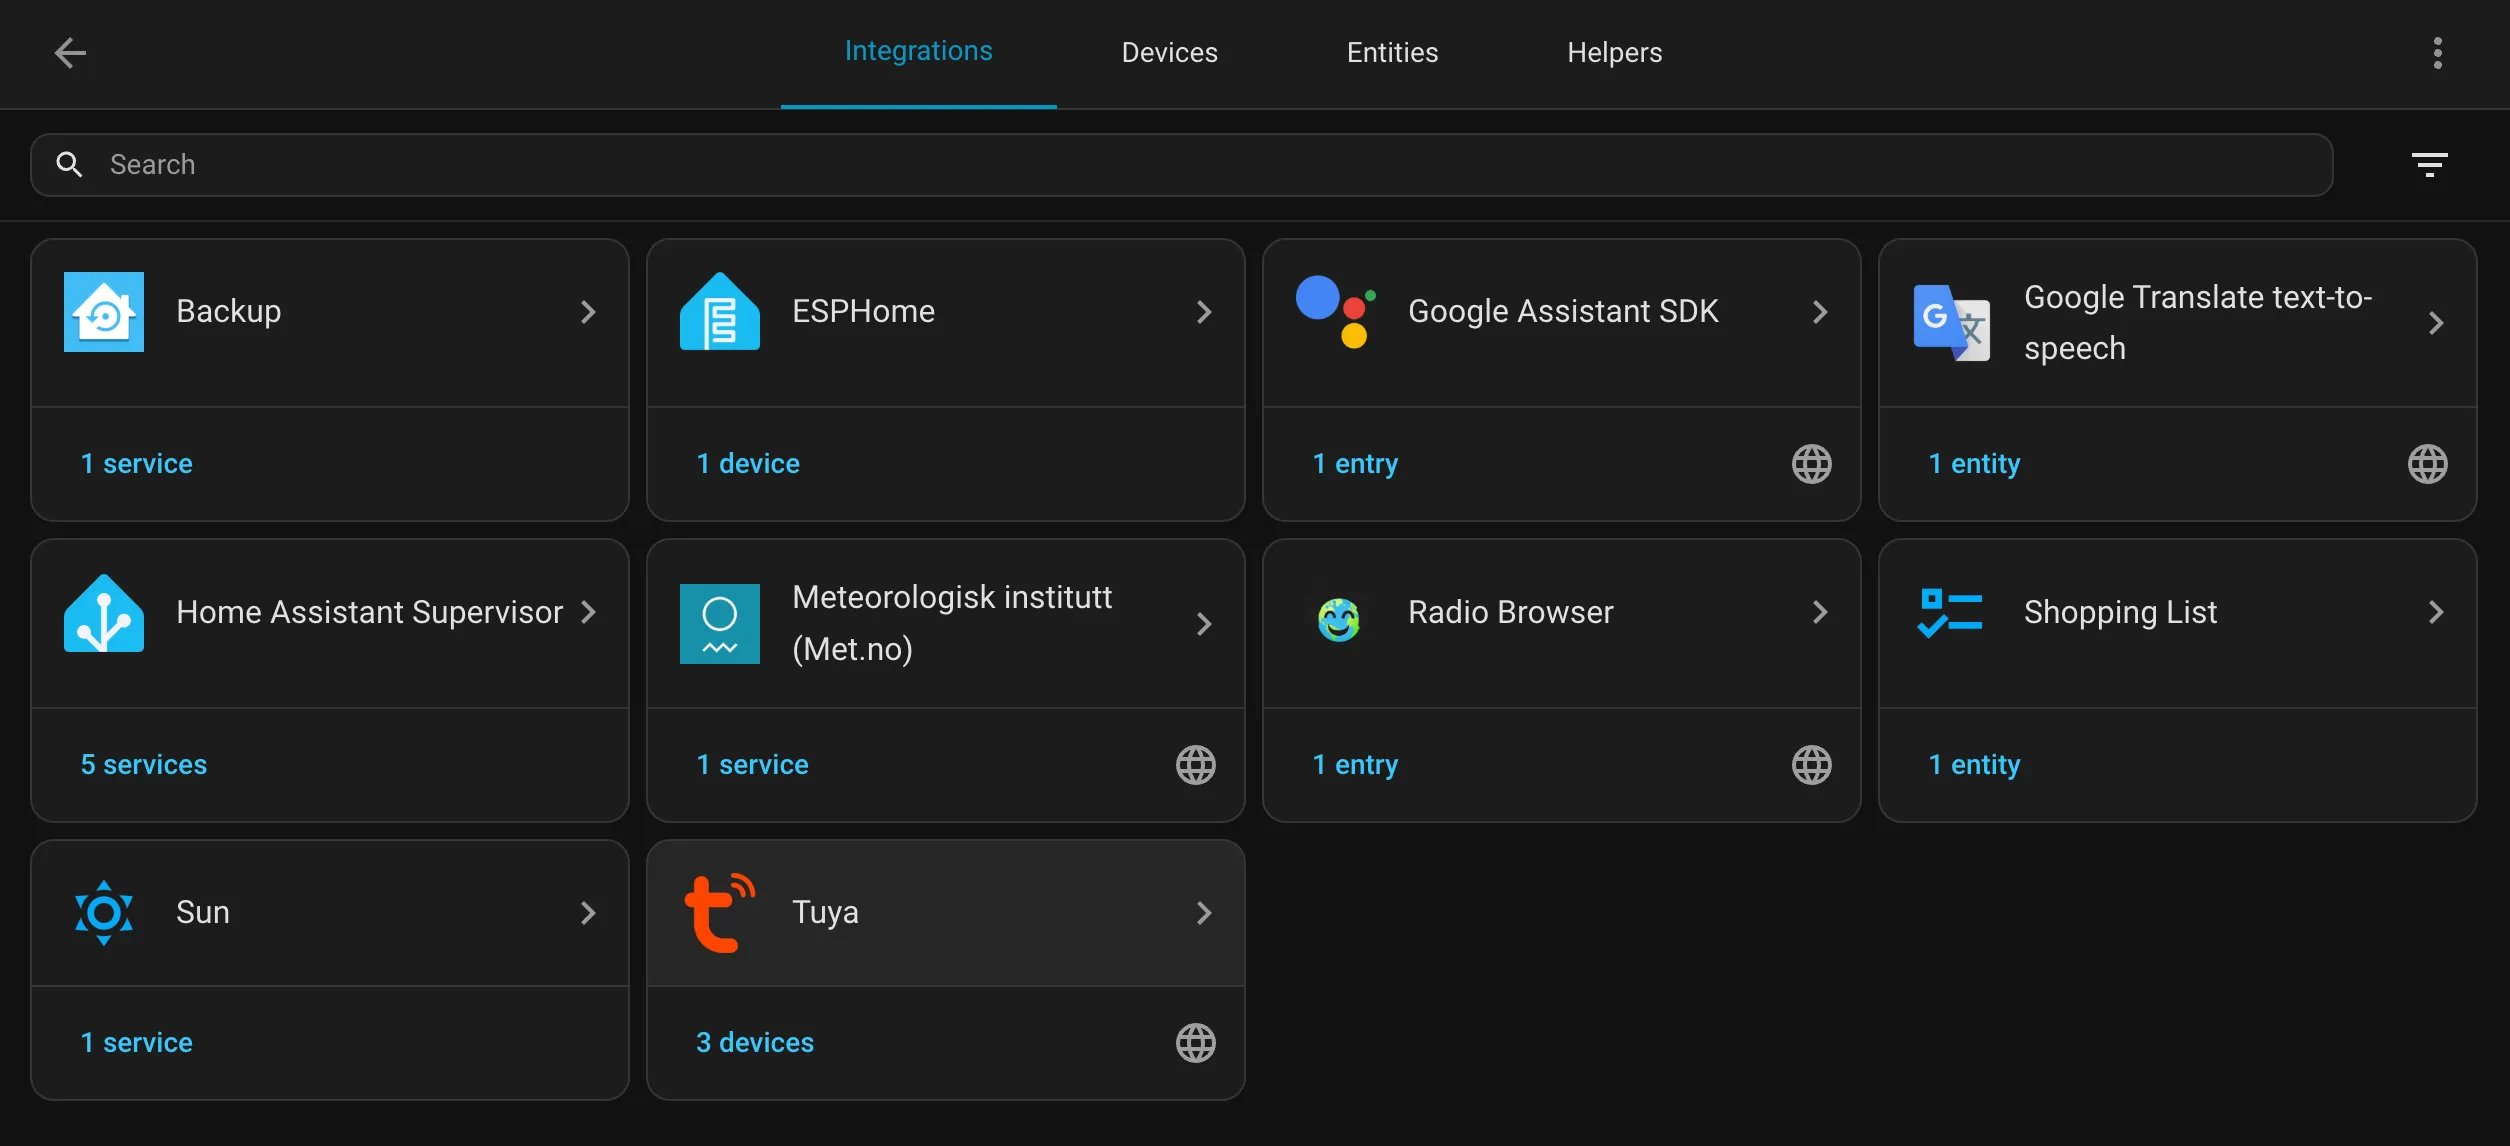The image size is (2510, 1146).
Task: Click the Radio Browser globe logo
Action: point(1338,620)
